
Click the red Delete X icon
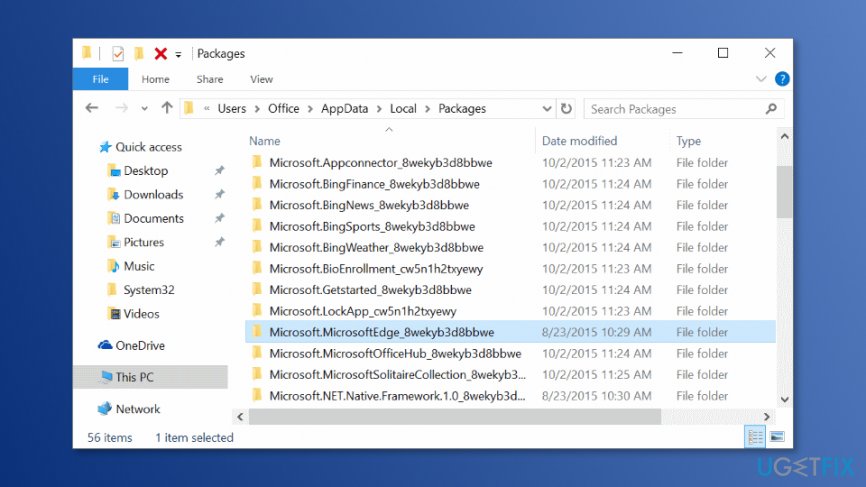pyautogui.click(x=161, y=54)
